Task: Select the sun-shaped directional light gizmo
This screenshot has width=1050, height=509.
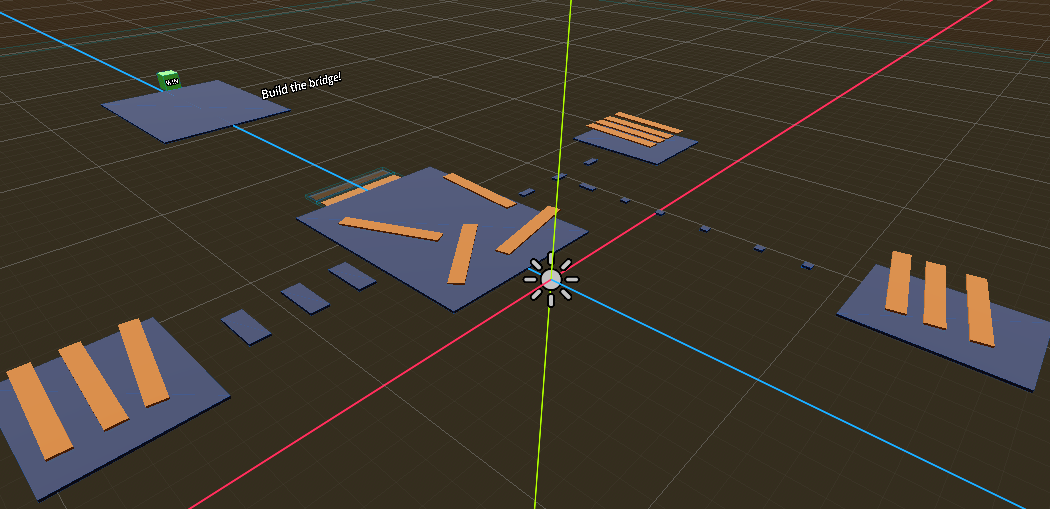Action: coord(551,279)
